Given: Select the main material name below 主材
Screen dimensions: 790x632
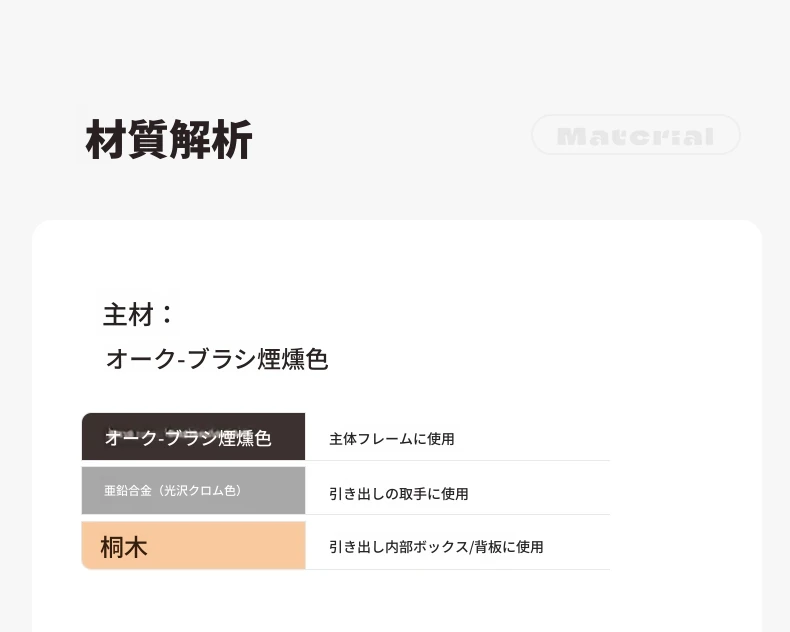Looking at the screenshot, I should click(x=217, y=359).
